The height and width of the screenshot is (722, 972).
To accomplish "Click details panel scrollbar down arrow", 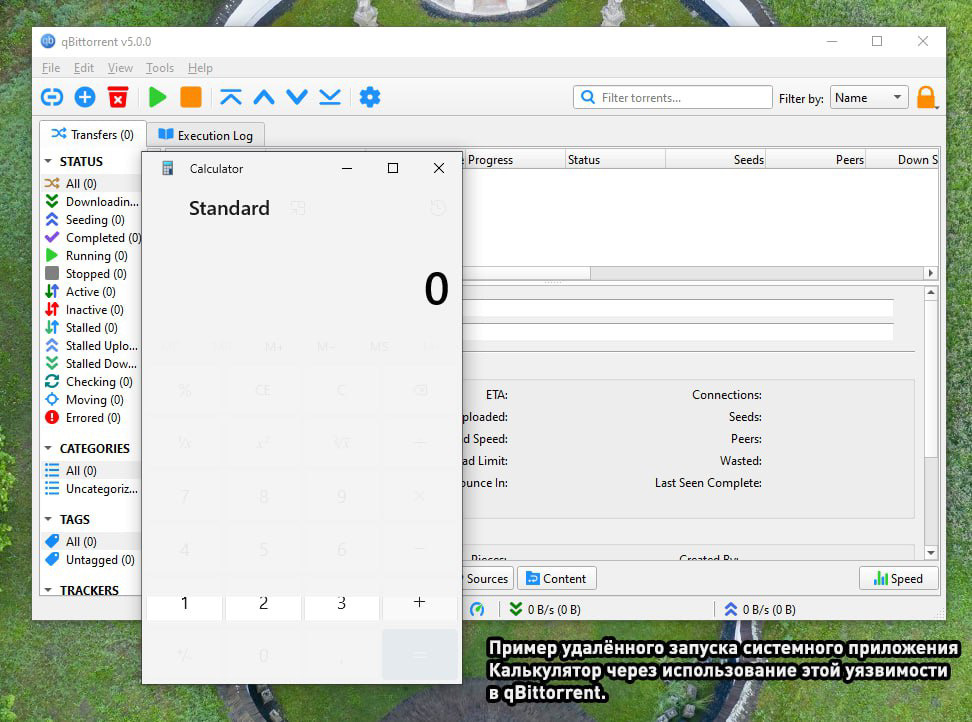I will (930, 552).
